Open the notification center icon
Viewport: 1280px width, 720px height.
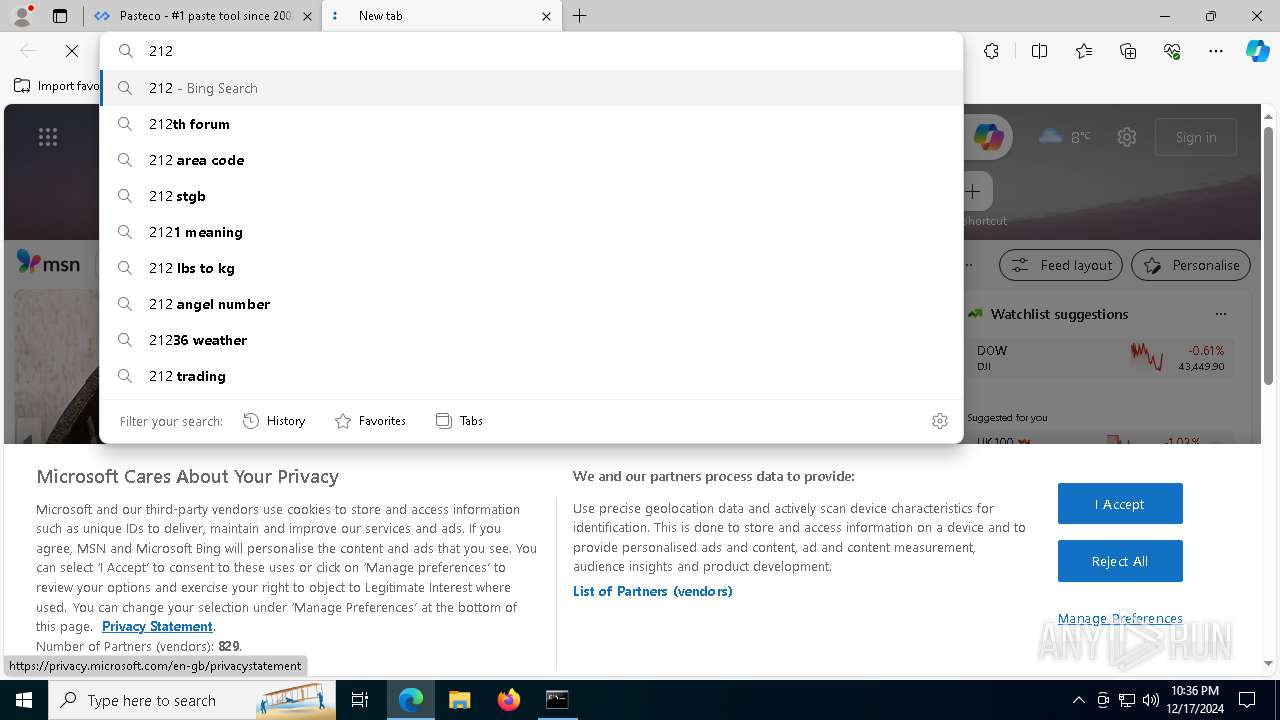1247,700
